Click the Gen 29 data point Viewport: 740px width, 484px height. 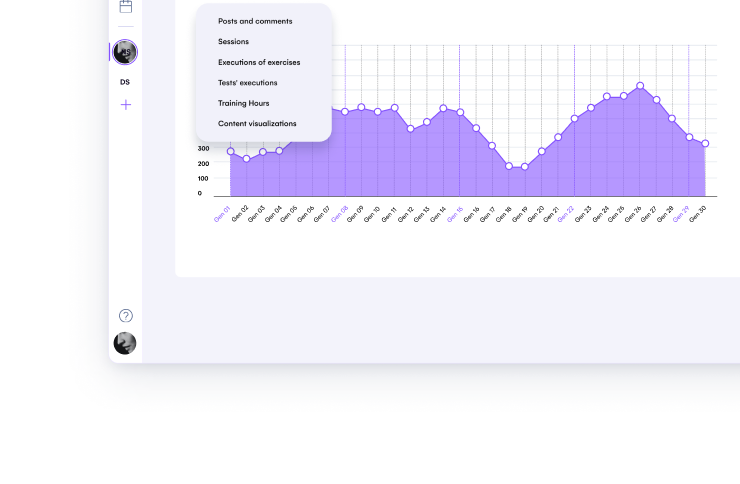tap(690, 137)
